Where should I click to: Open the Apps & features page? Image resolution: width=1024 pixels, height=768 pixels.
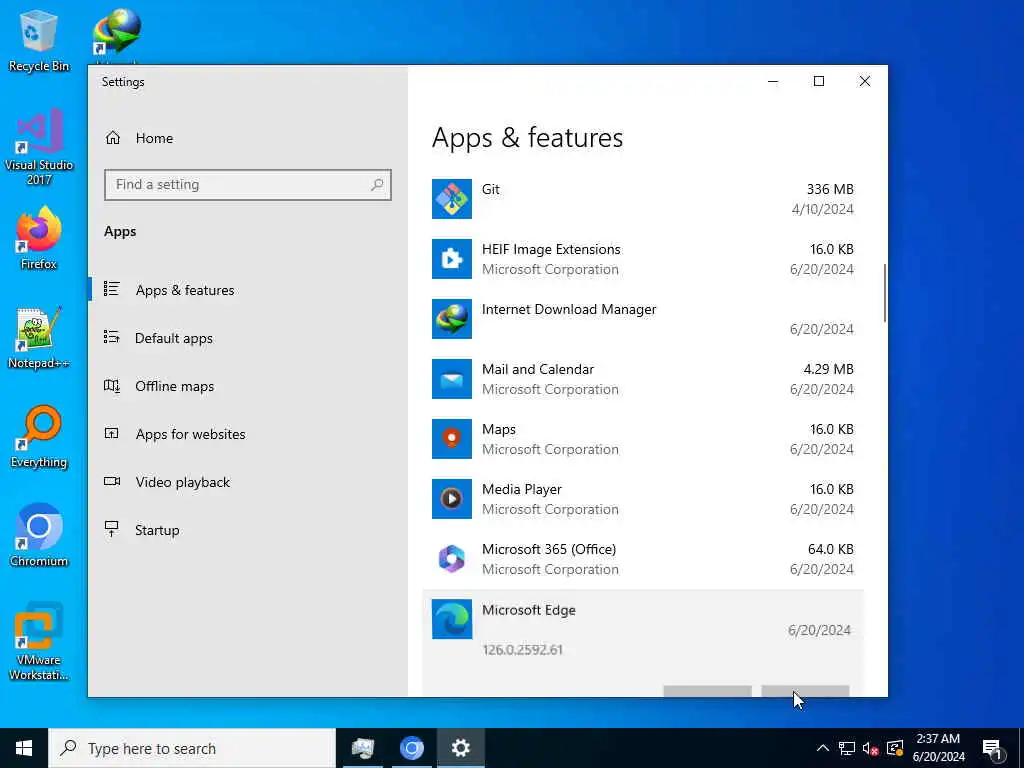248,289
